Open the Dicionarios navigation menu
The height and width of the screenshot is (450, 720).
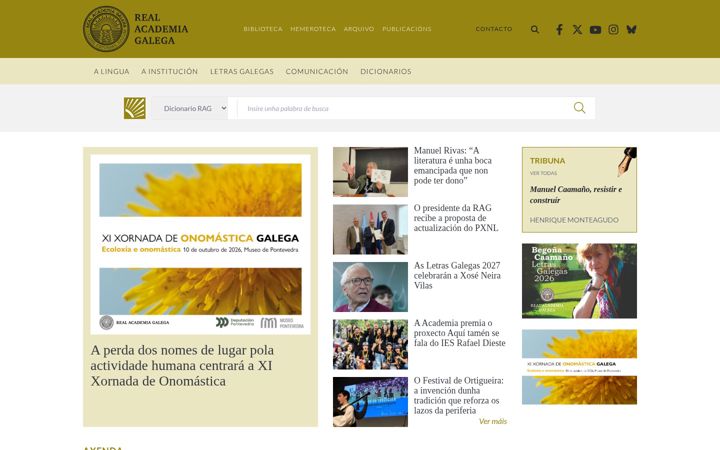386,72
